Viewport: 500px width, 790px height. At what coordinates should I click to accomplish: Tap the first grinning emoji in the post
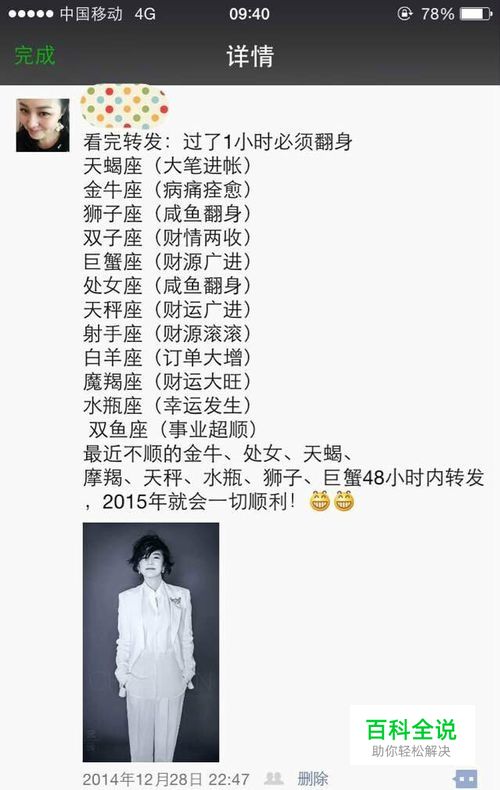(x=320, y=501)
